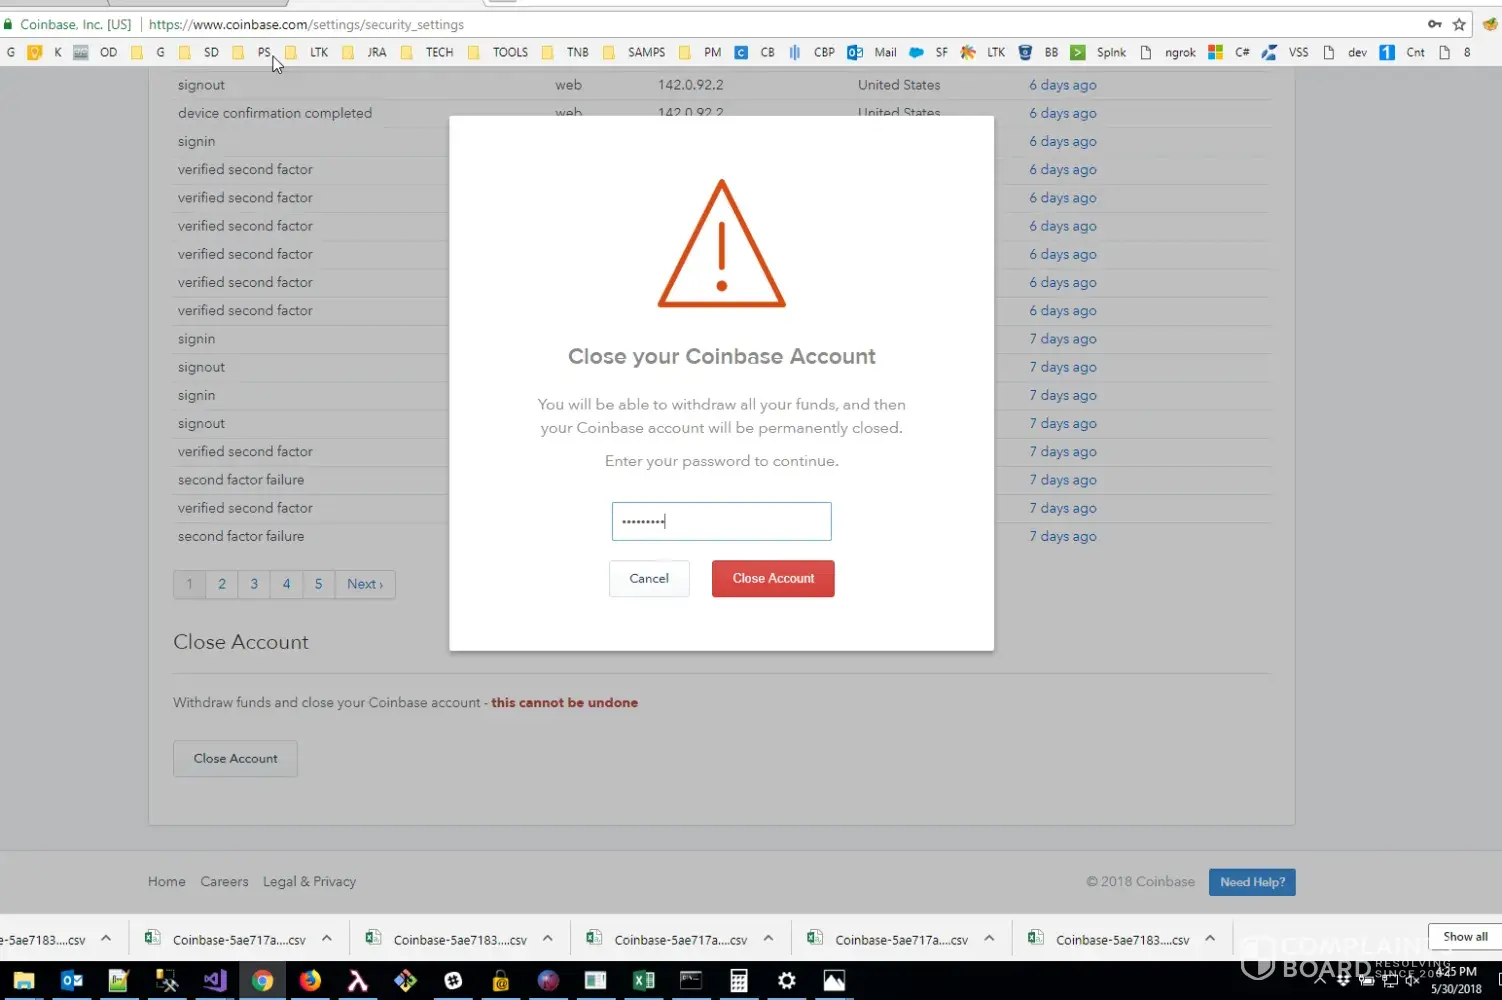Click the 'device confirmation completed' activity row text

coord(275,113)
